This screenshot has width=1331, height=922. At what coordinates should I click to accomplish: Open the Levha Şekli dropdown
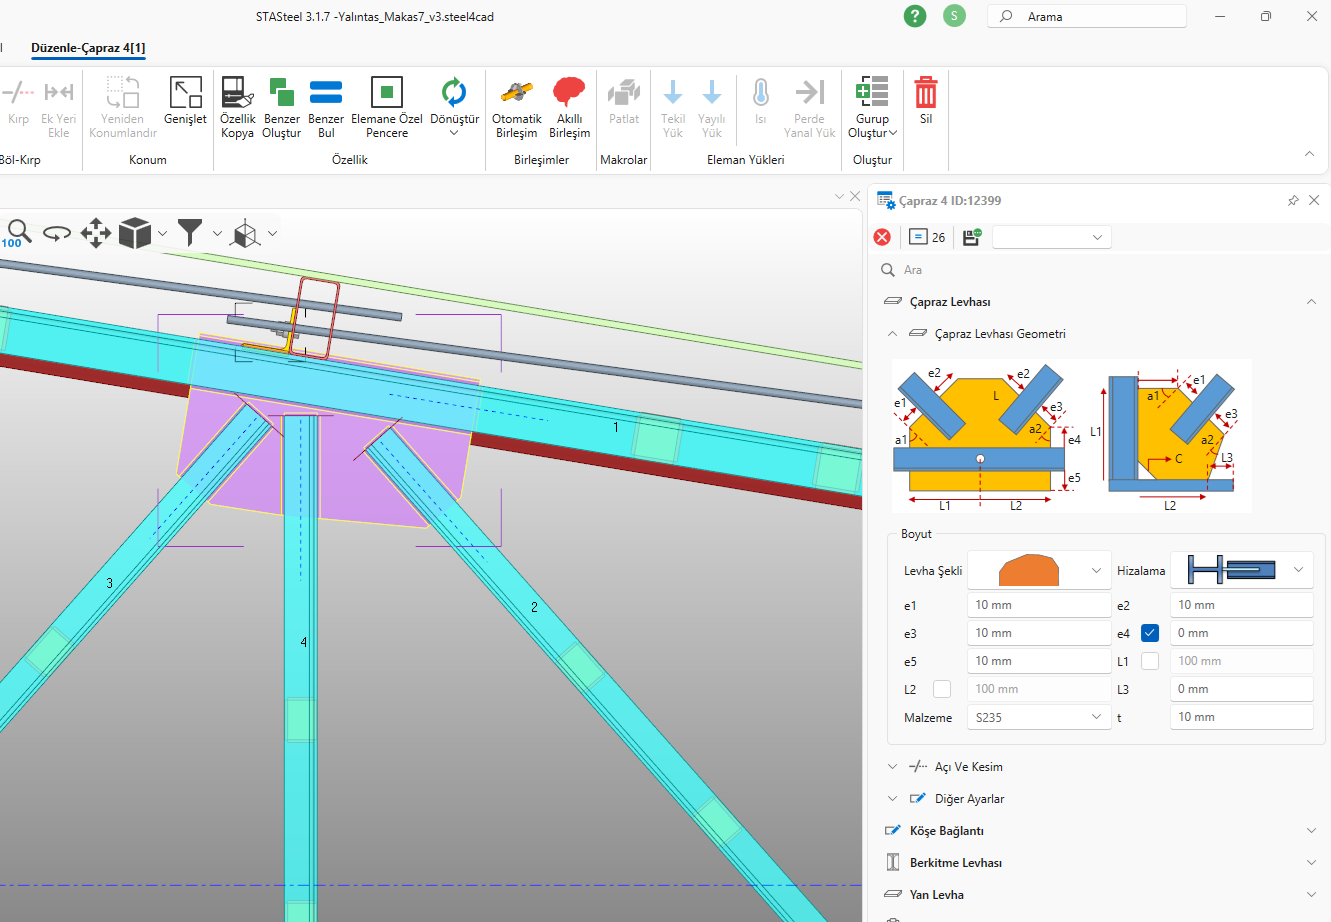[1038, 570]
